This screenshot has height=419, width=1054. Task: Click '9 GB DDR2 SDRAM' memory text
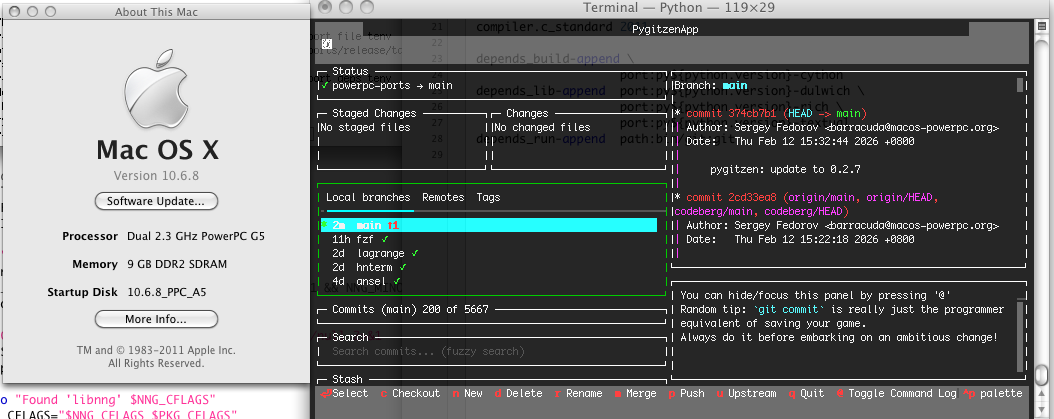pyautogui.click(x=177, y=264)
